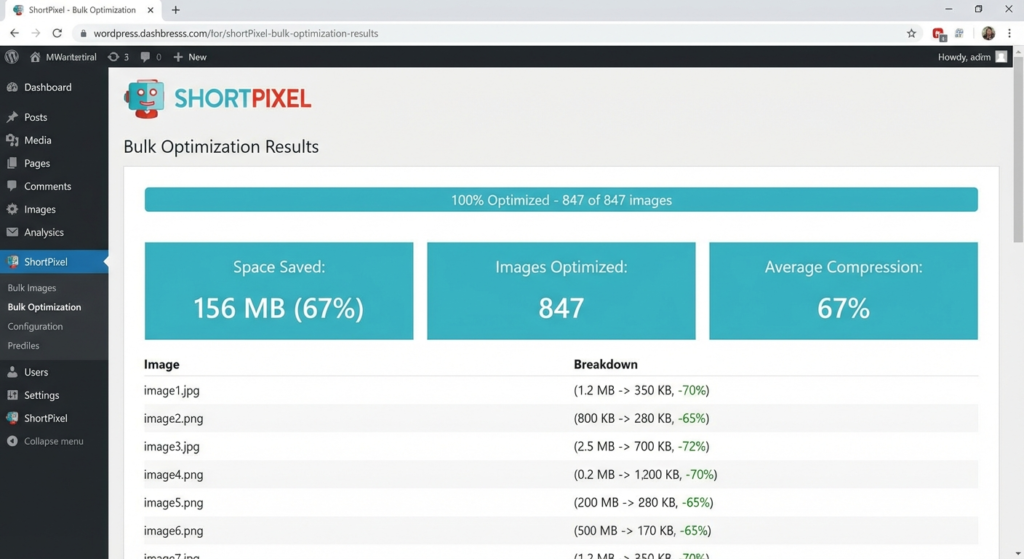Click the user profile avatar in Chrome toolbar
Screen dimensions: 1024x559
[988, 33]
